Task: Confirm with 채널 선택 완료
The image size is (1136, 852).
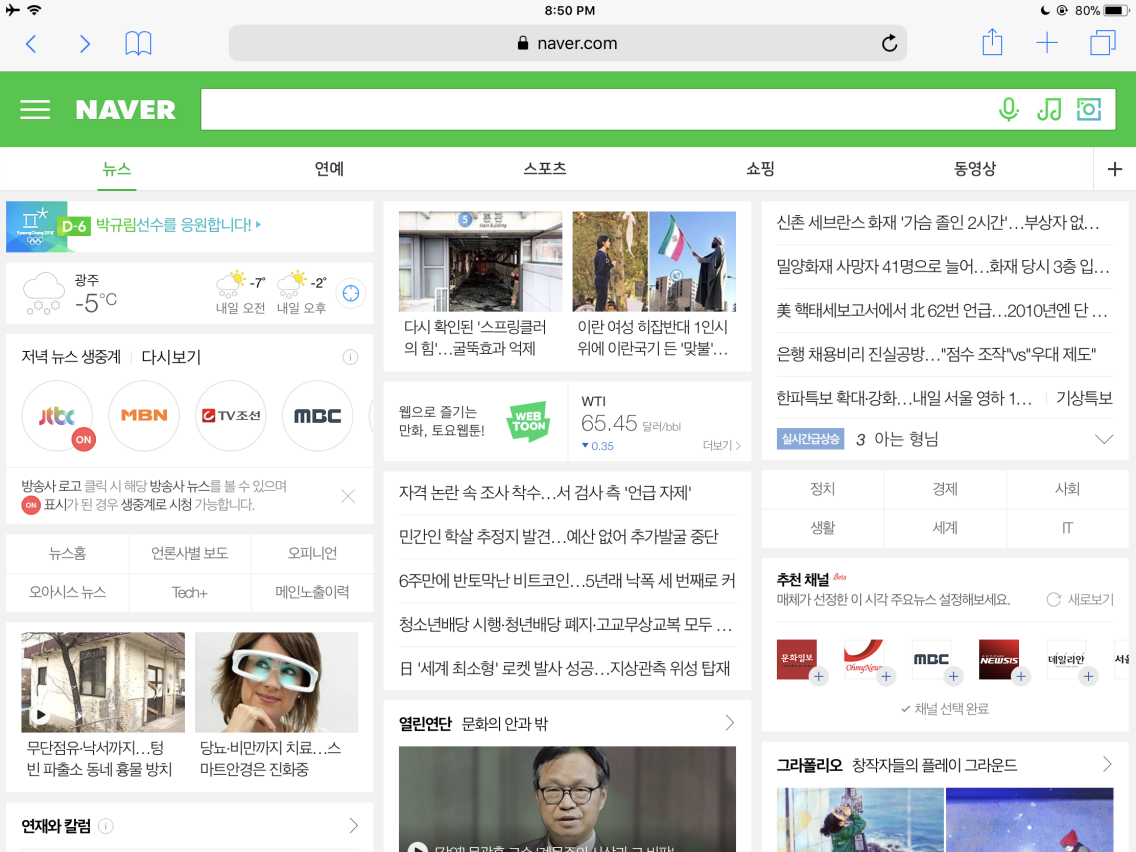Action: click(945, 709)
